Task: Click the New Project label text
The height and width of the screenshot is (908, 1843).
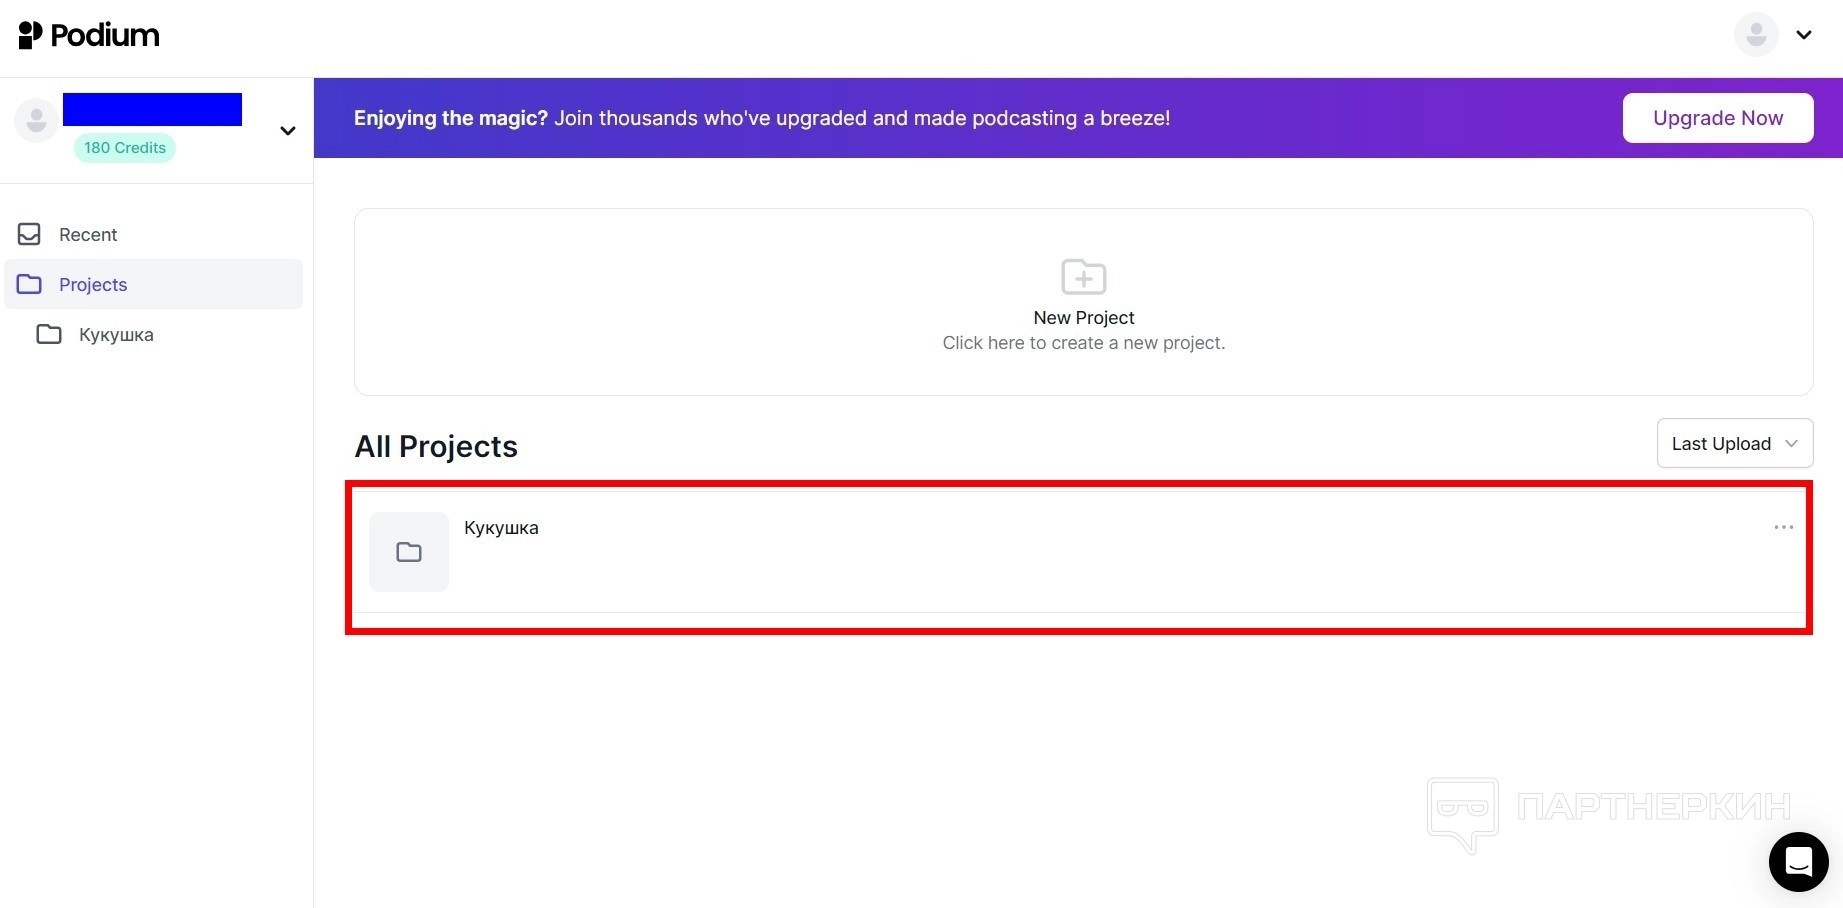Action: coord(1083,318)
